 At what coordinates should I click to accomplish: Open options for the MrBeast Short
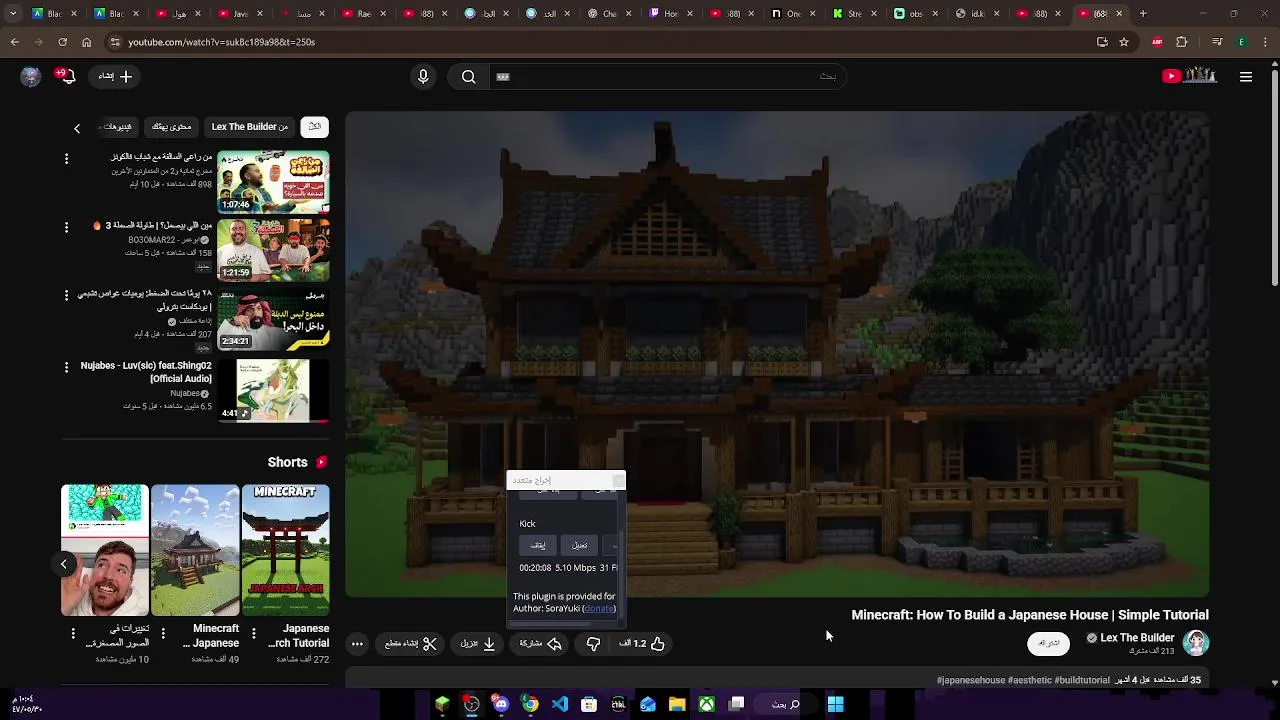click(73, 634)
